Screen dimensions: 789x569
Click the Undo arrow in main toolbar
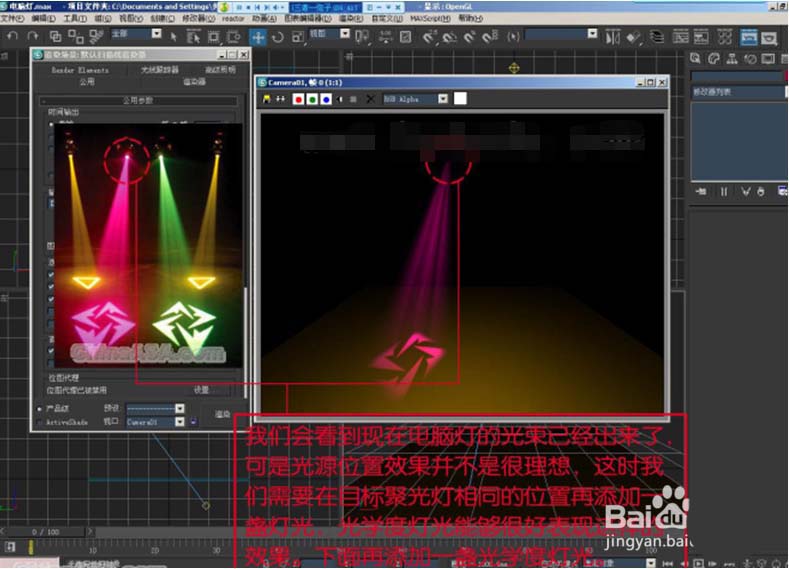point(13,36)
